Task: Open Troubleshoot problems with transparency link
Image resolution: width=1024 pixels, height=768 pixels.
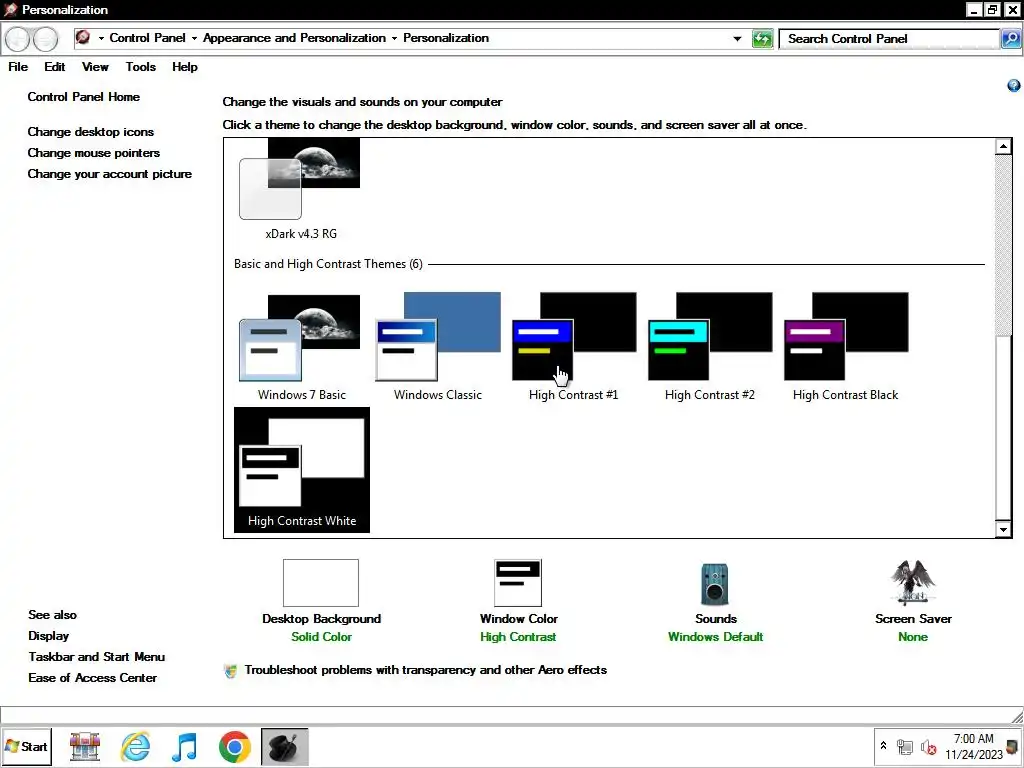Action: [426, 670]
